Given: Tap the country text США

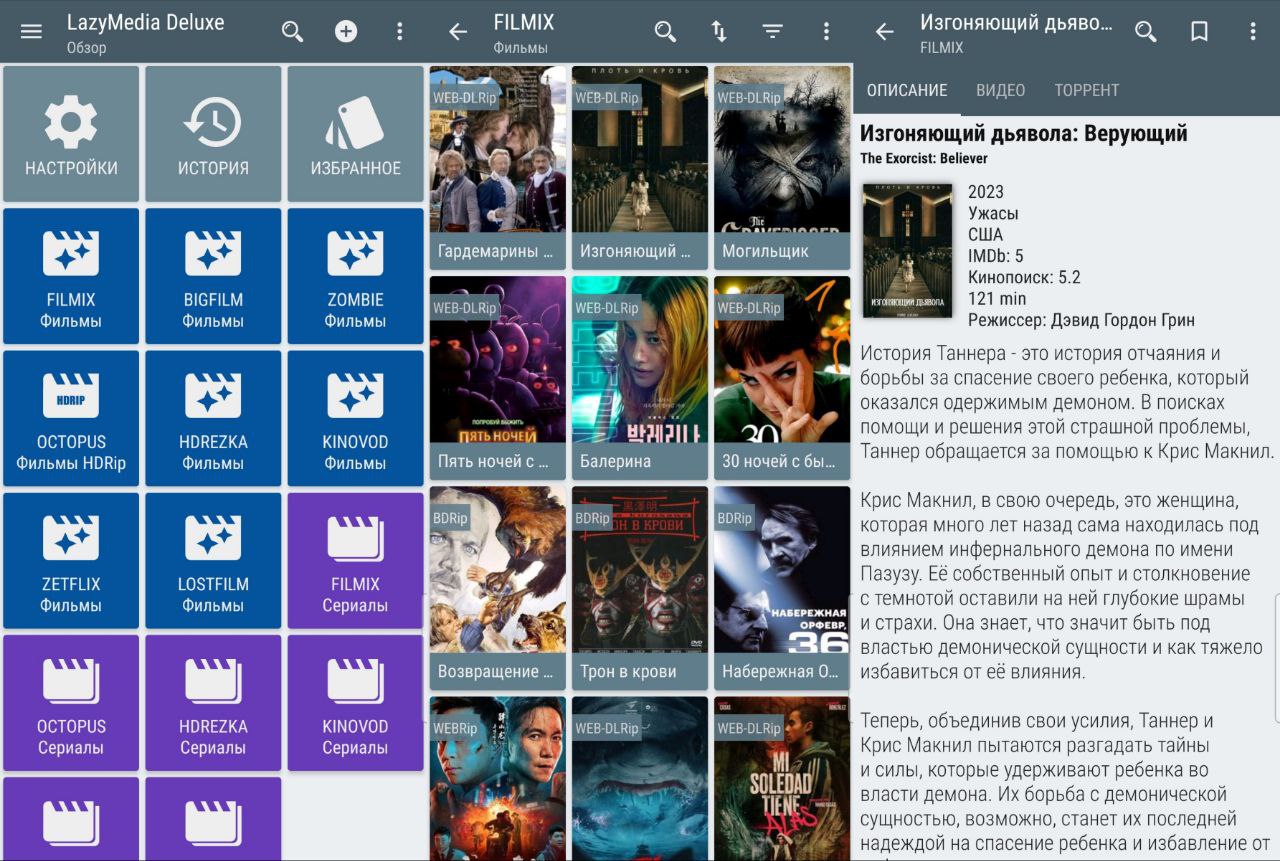Looking at the screenshot, I should 985,235.
